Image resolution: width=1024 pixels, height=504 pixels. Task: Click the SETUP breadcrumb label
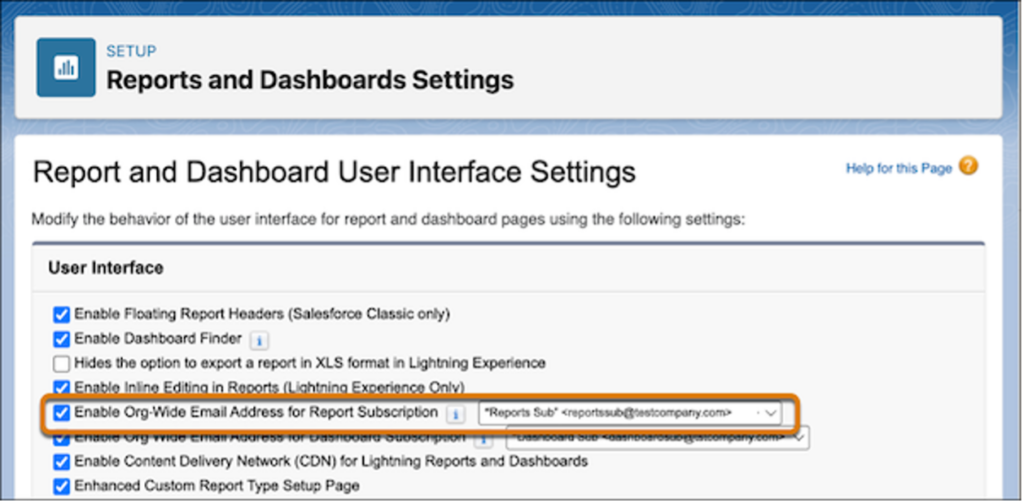(131, 52)
